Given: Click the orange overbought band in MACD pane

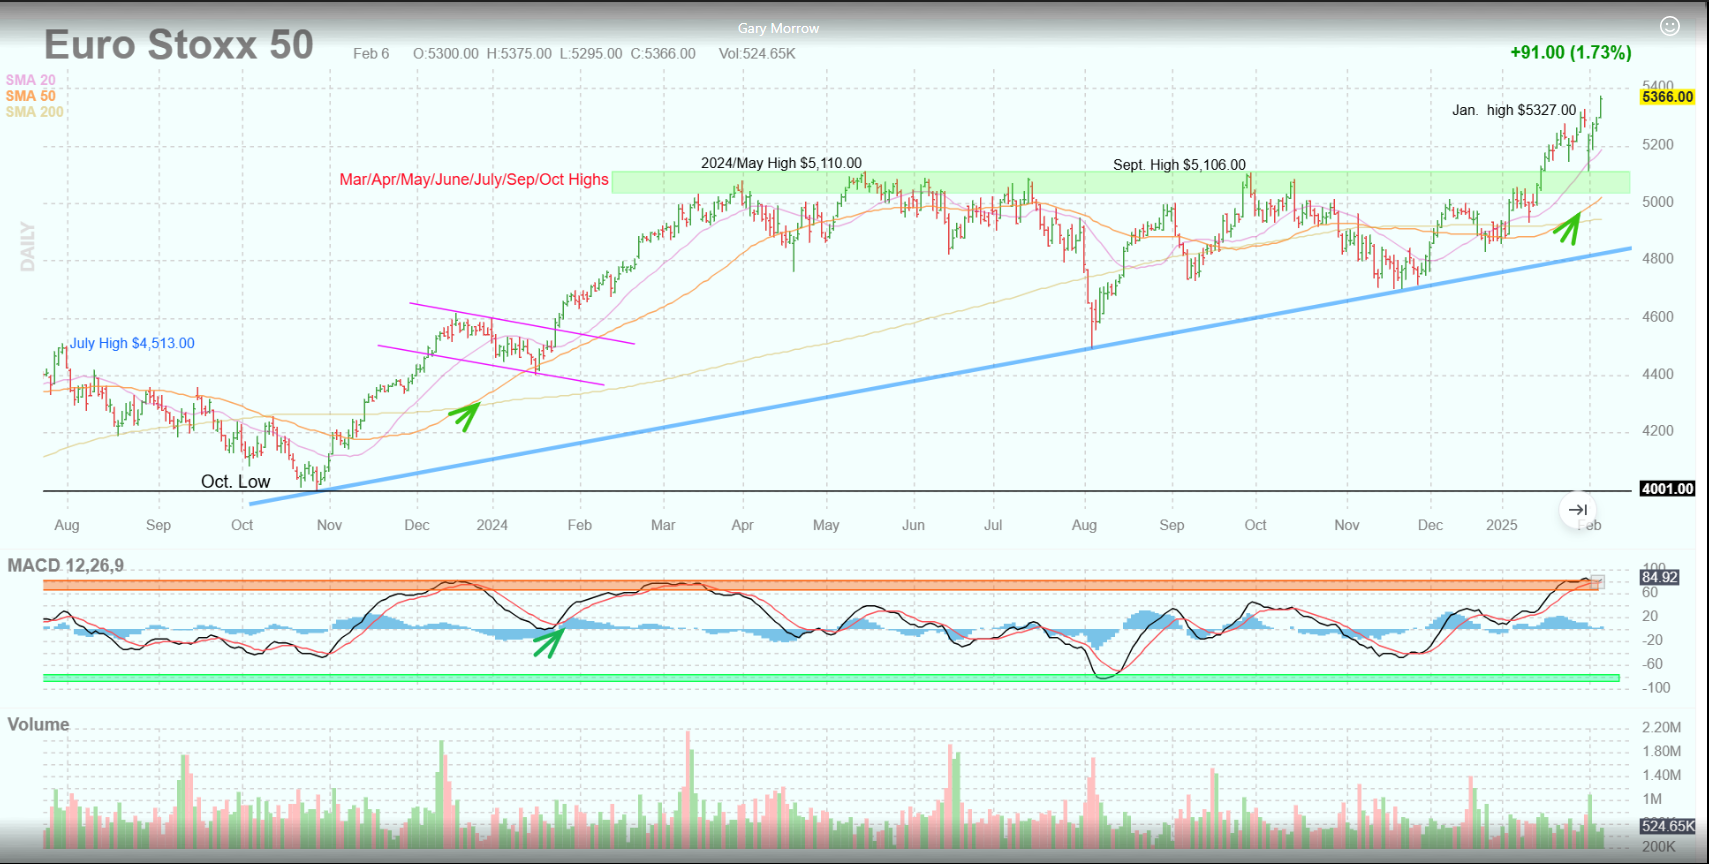Looking at the screenshot, I should tap(820, 585).
